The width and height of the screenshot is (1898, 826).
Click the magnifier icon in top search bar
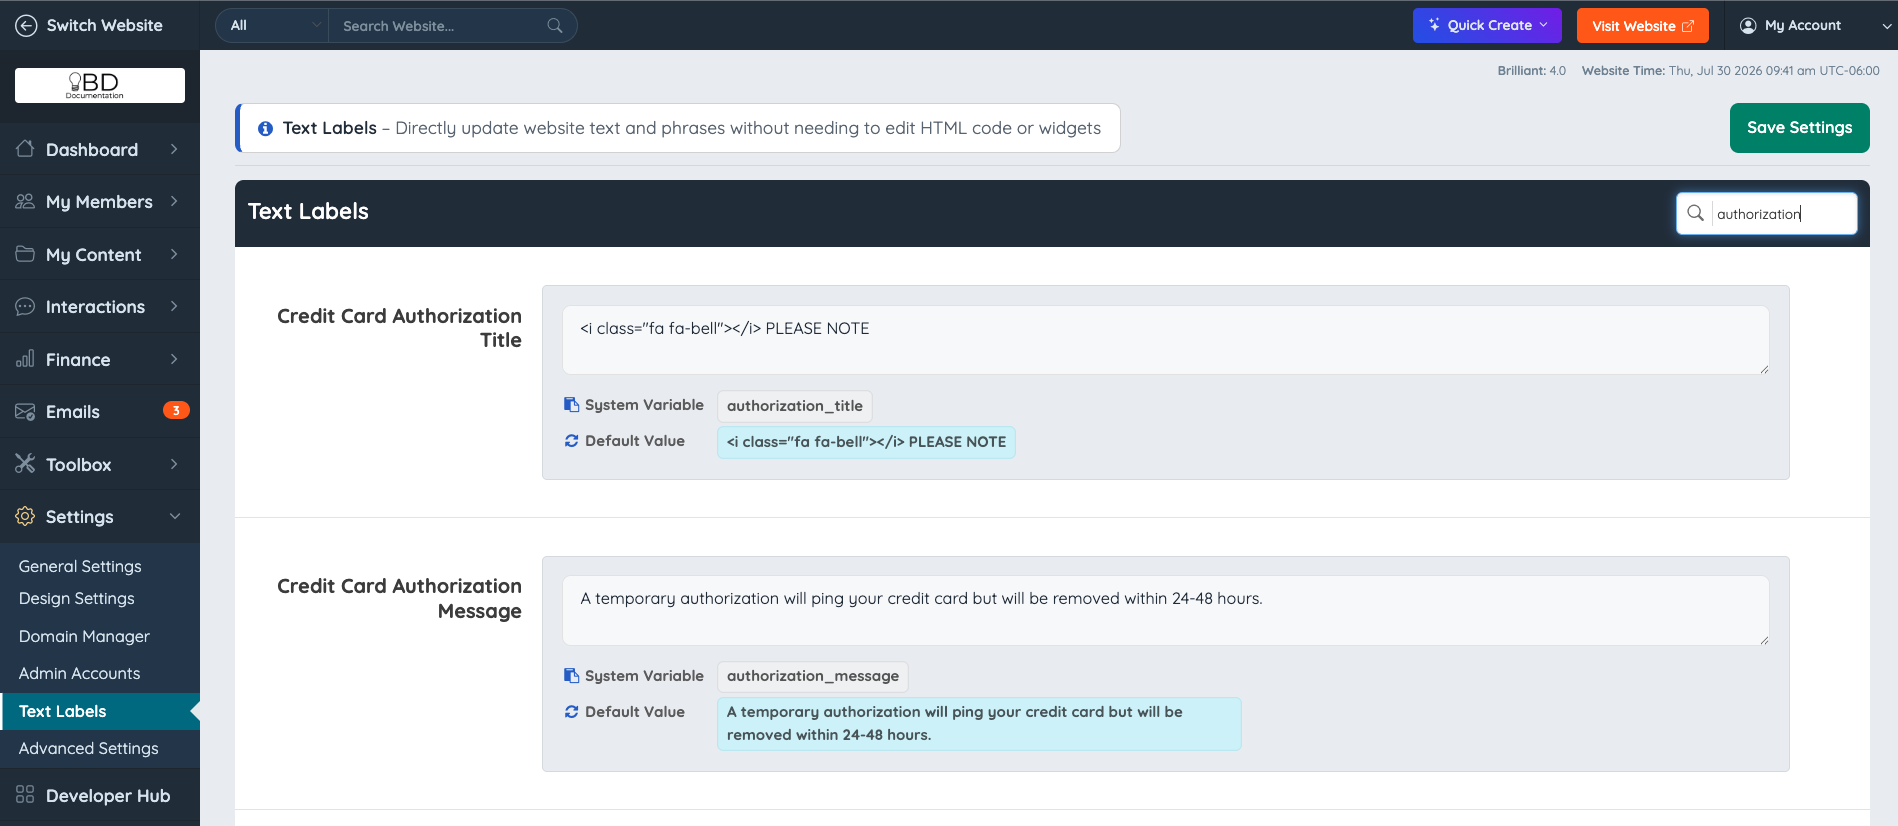pos(555,26)
